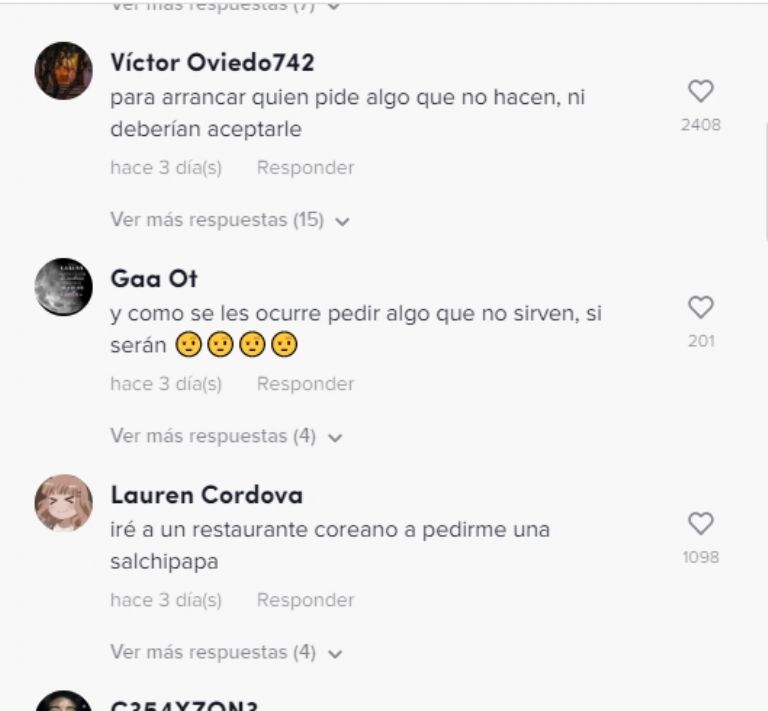Open Lauren Cordova username link
768x711 pixels.
(x=207, y=495)
